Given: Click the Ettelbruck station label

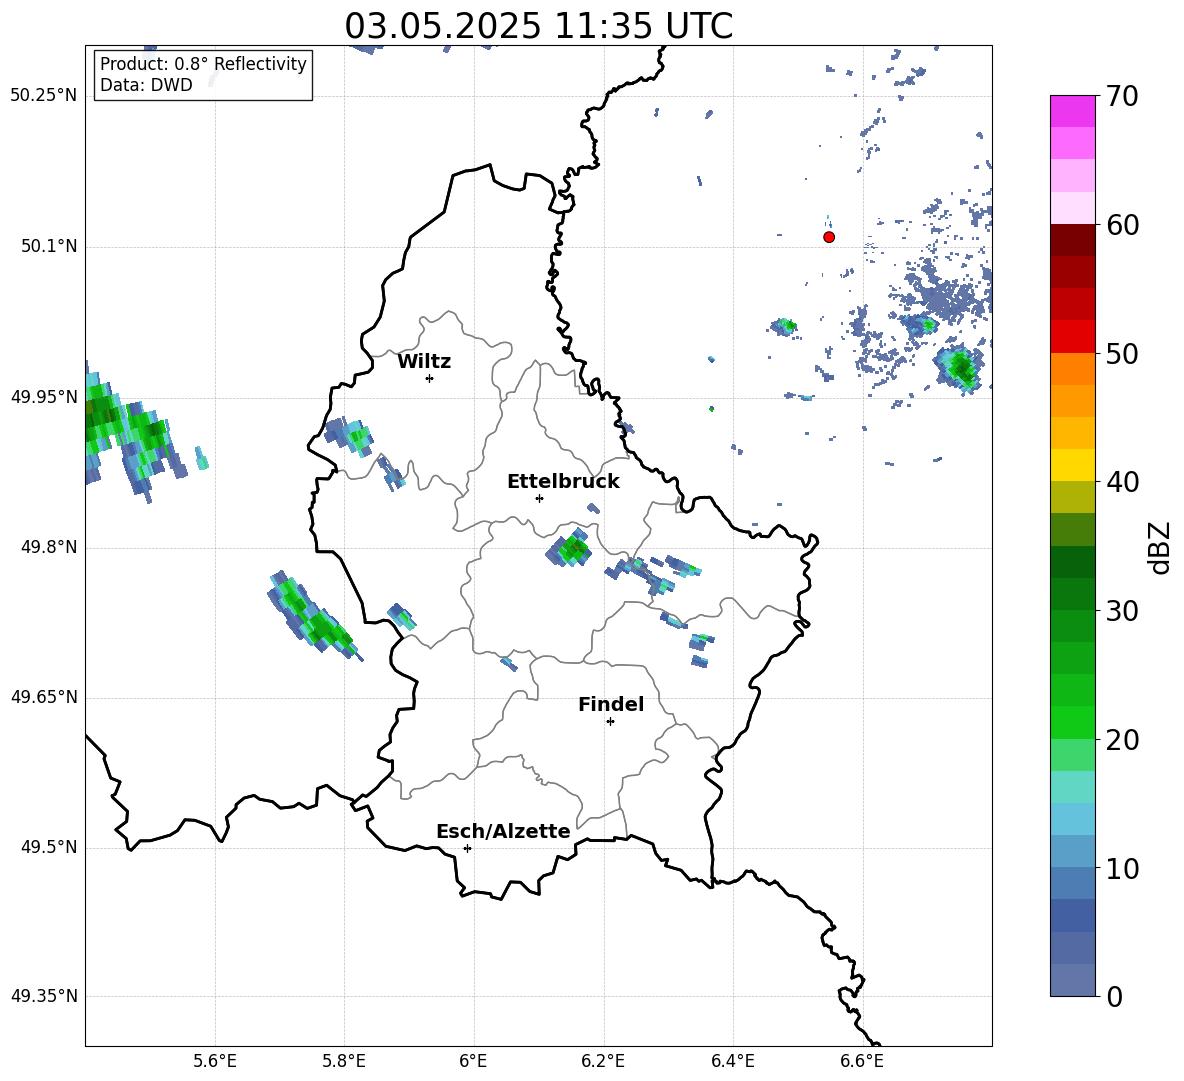Looking at the screenshot, I should [563, 482].
